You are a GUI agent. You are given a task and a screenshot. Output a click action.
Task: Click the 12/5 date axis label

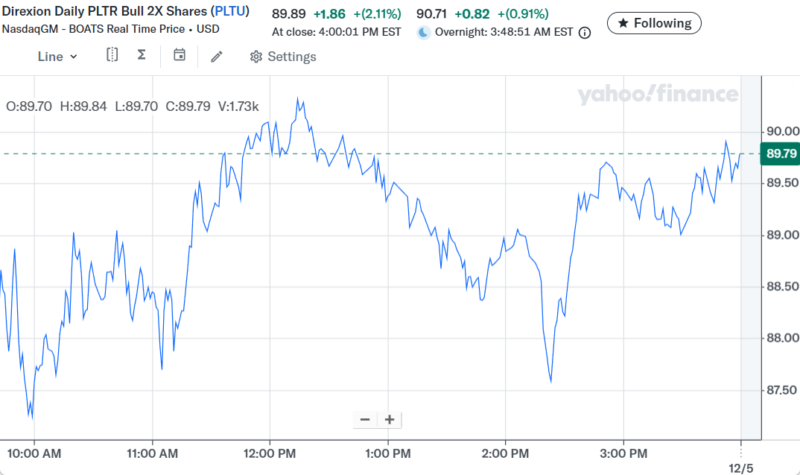(739, 466)
